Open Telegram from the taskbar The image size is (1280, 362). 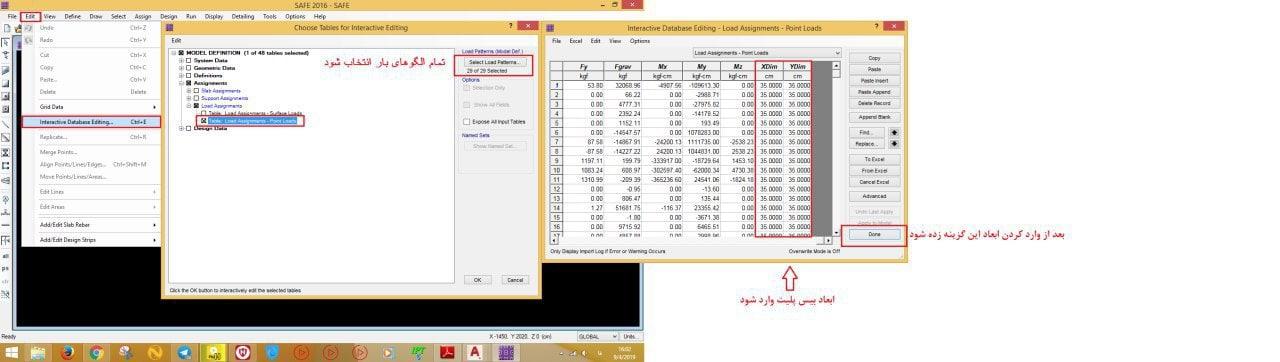tap(185, 352)
